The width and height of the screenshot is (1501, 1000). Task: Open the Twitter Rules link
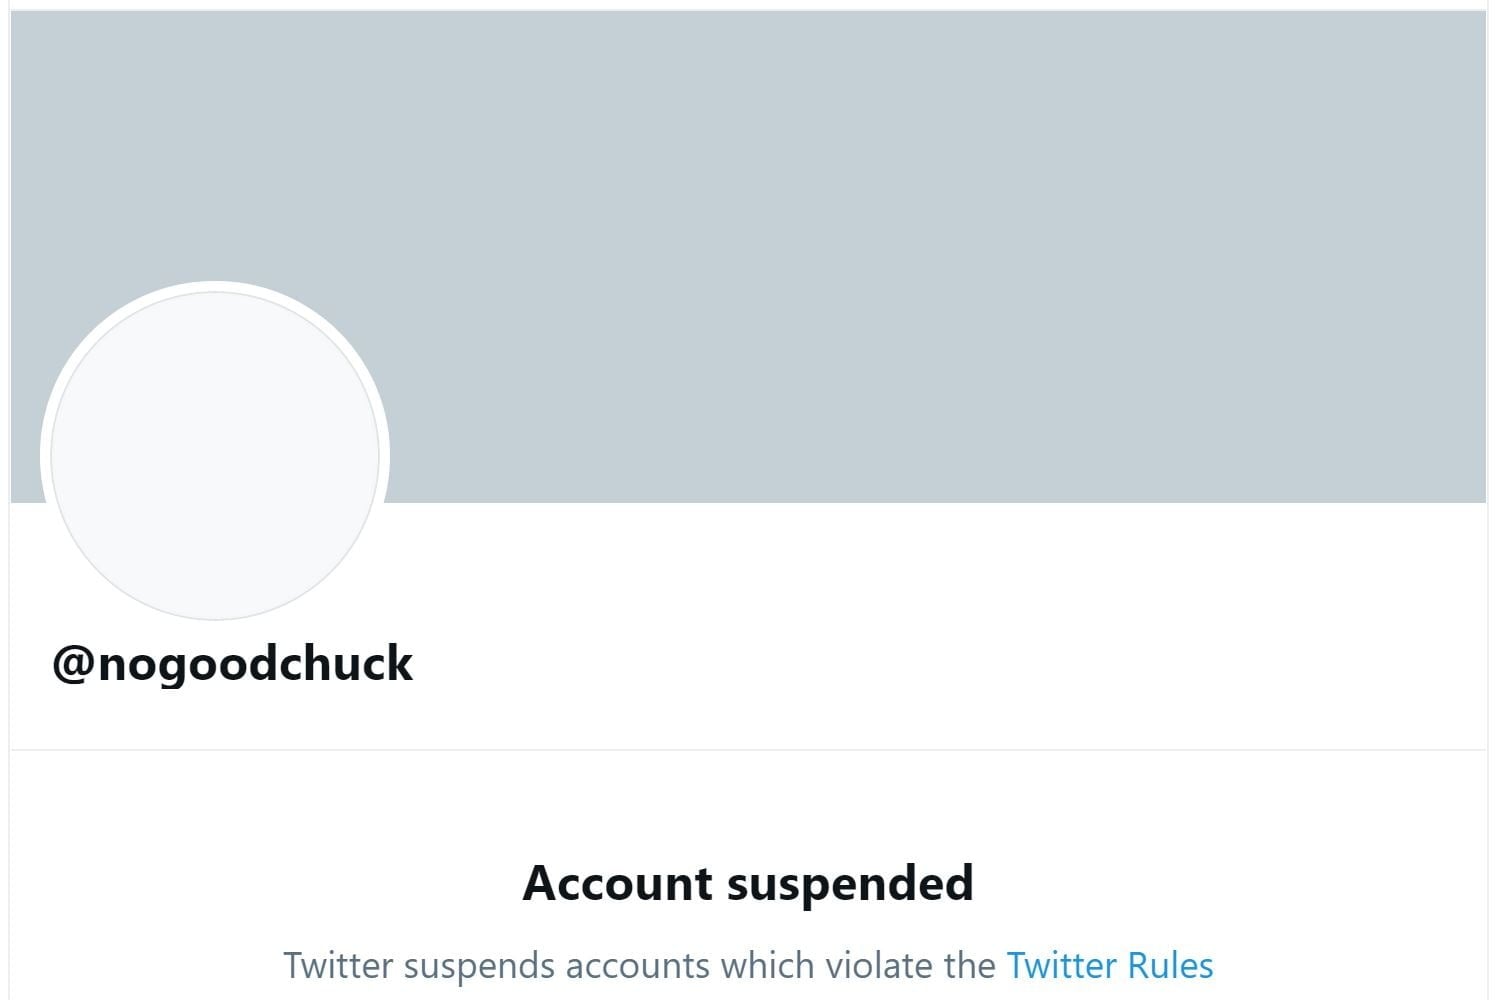tap(1109, 966)
